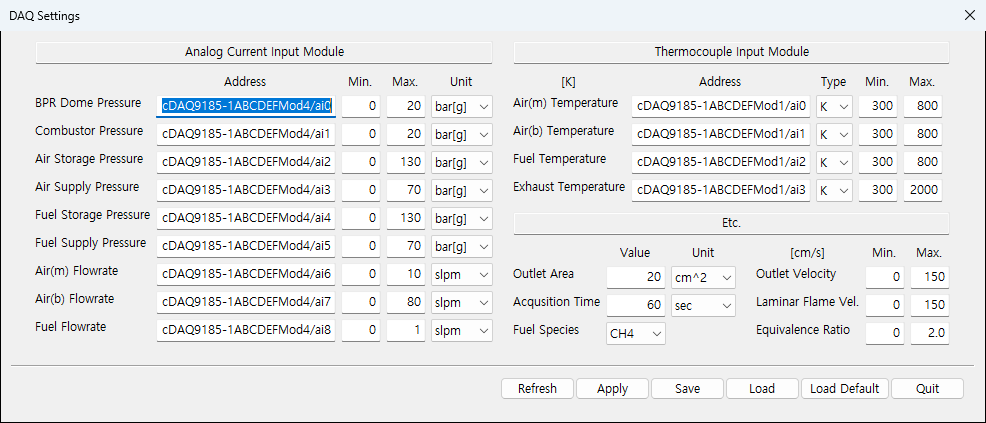
Task: Open Combustor Pressure unit dropdown
Action: [462, 135]
